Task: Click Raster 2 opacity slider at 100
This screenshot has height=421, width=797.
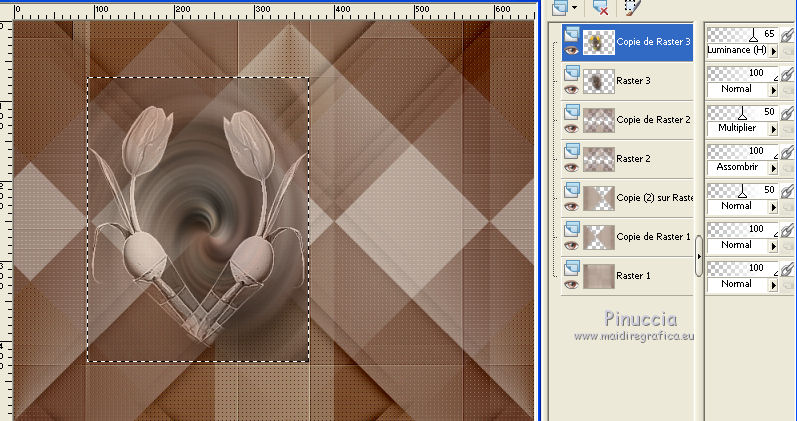Action: (742, 152)
